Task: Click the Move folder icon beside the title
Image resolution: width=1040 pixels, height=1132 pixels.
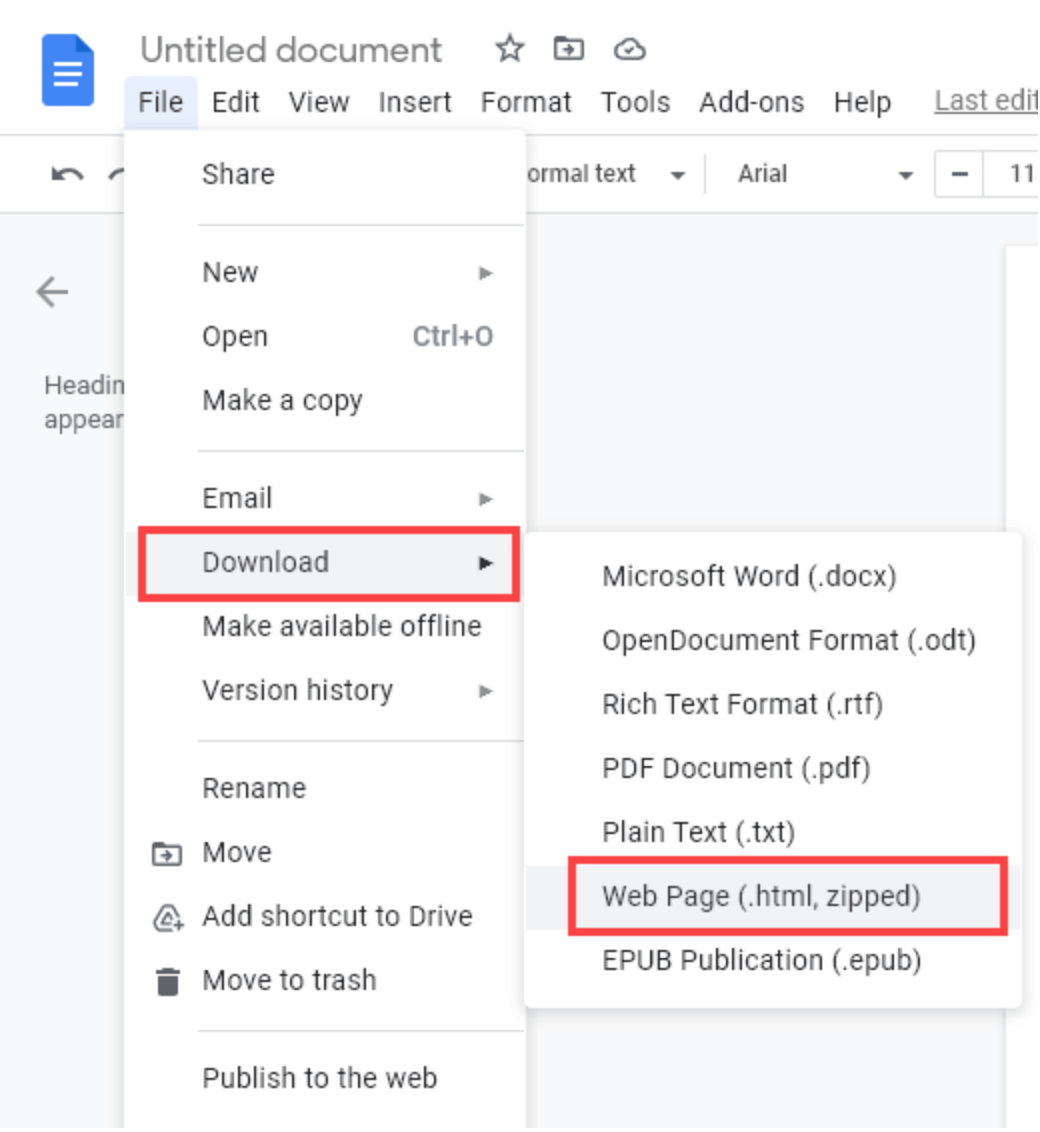Action: (569, 49)
